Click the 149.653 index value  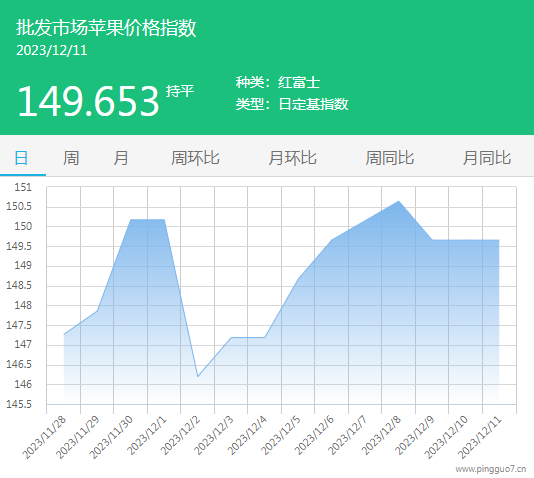[89, 101]
